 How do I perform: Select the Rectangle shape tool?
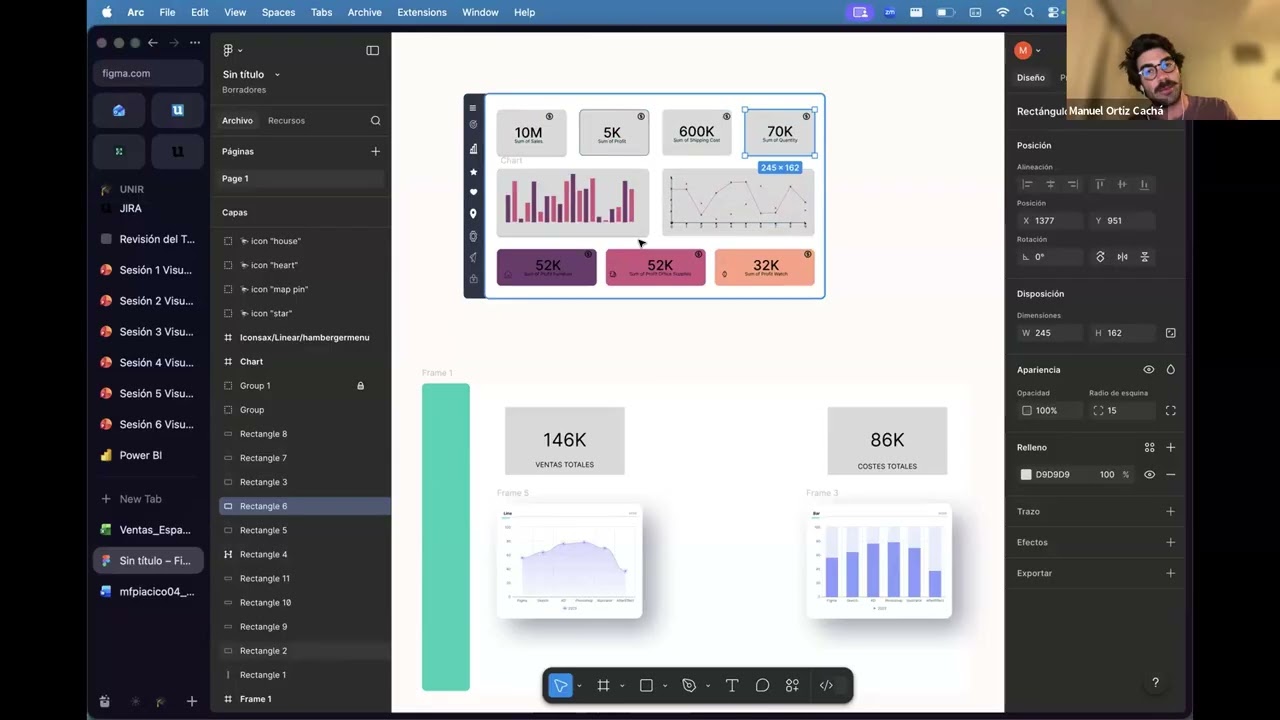coord(646,685)
